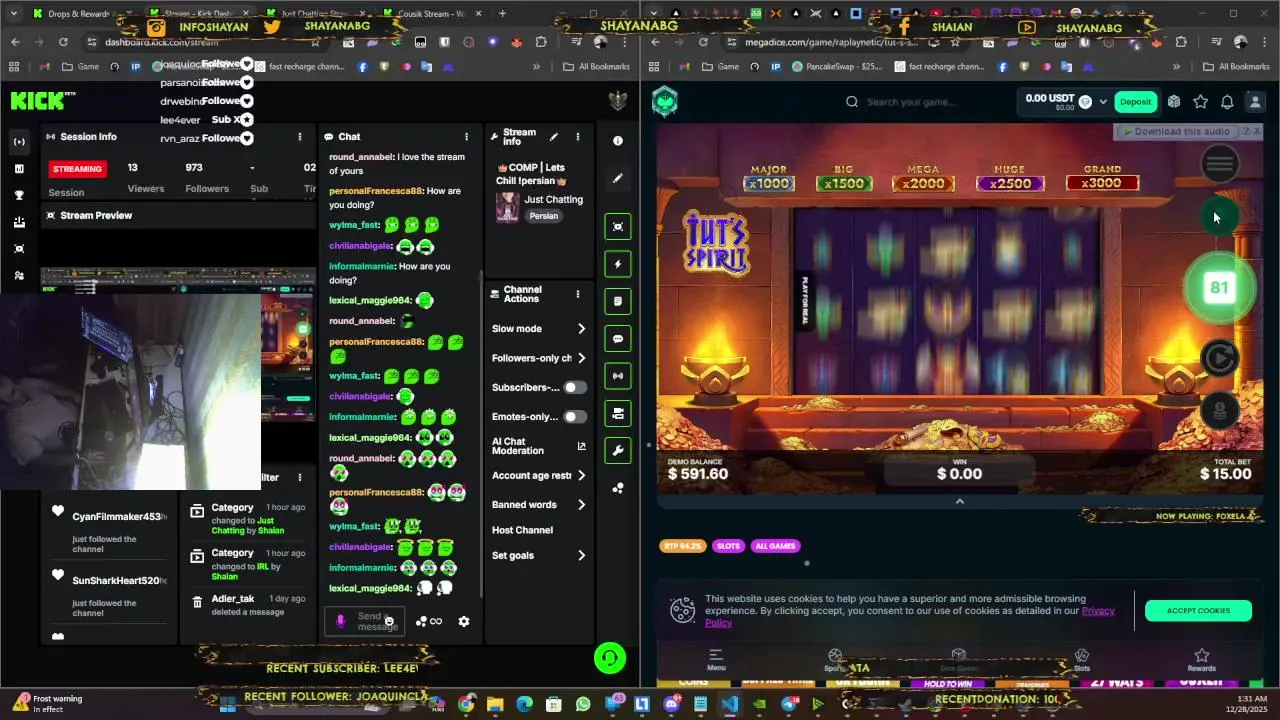This screenshot has height=720, width=1280.
Task: Open the trophy achievements icon in Kick sidebar
Action: pos(19,195)
